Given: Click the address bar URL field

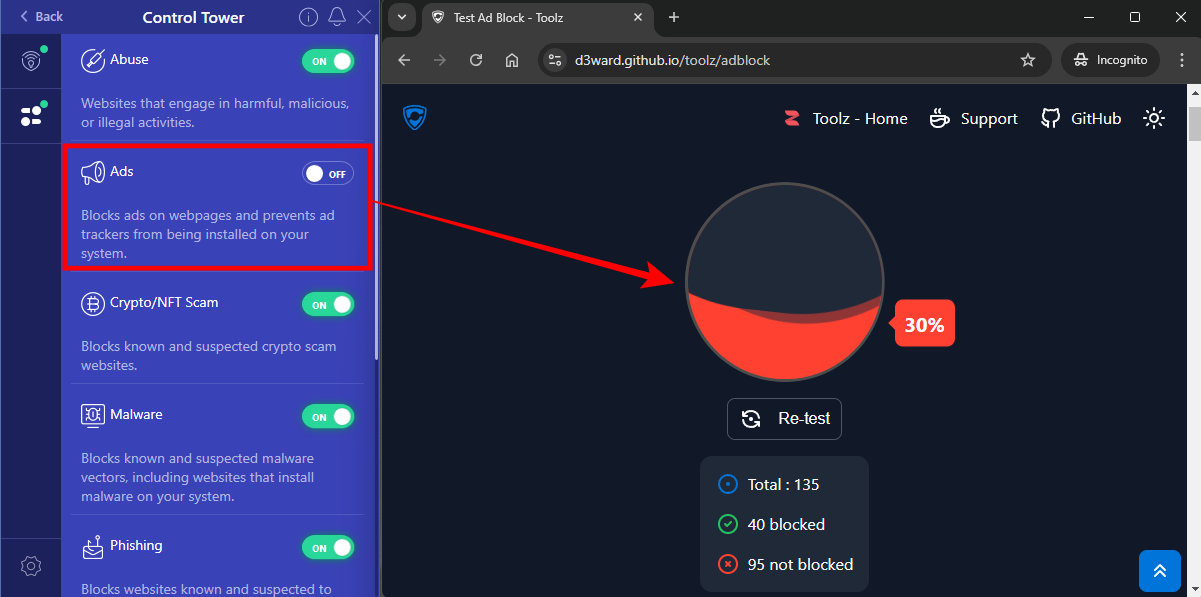Looking at the screenshot, I should (x=795, y=60).
